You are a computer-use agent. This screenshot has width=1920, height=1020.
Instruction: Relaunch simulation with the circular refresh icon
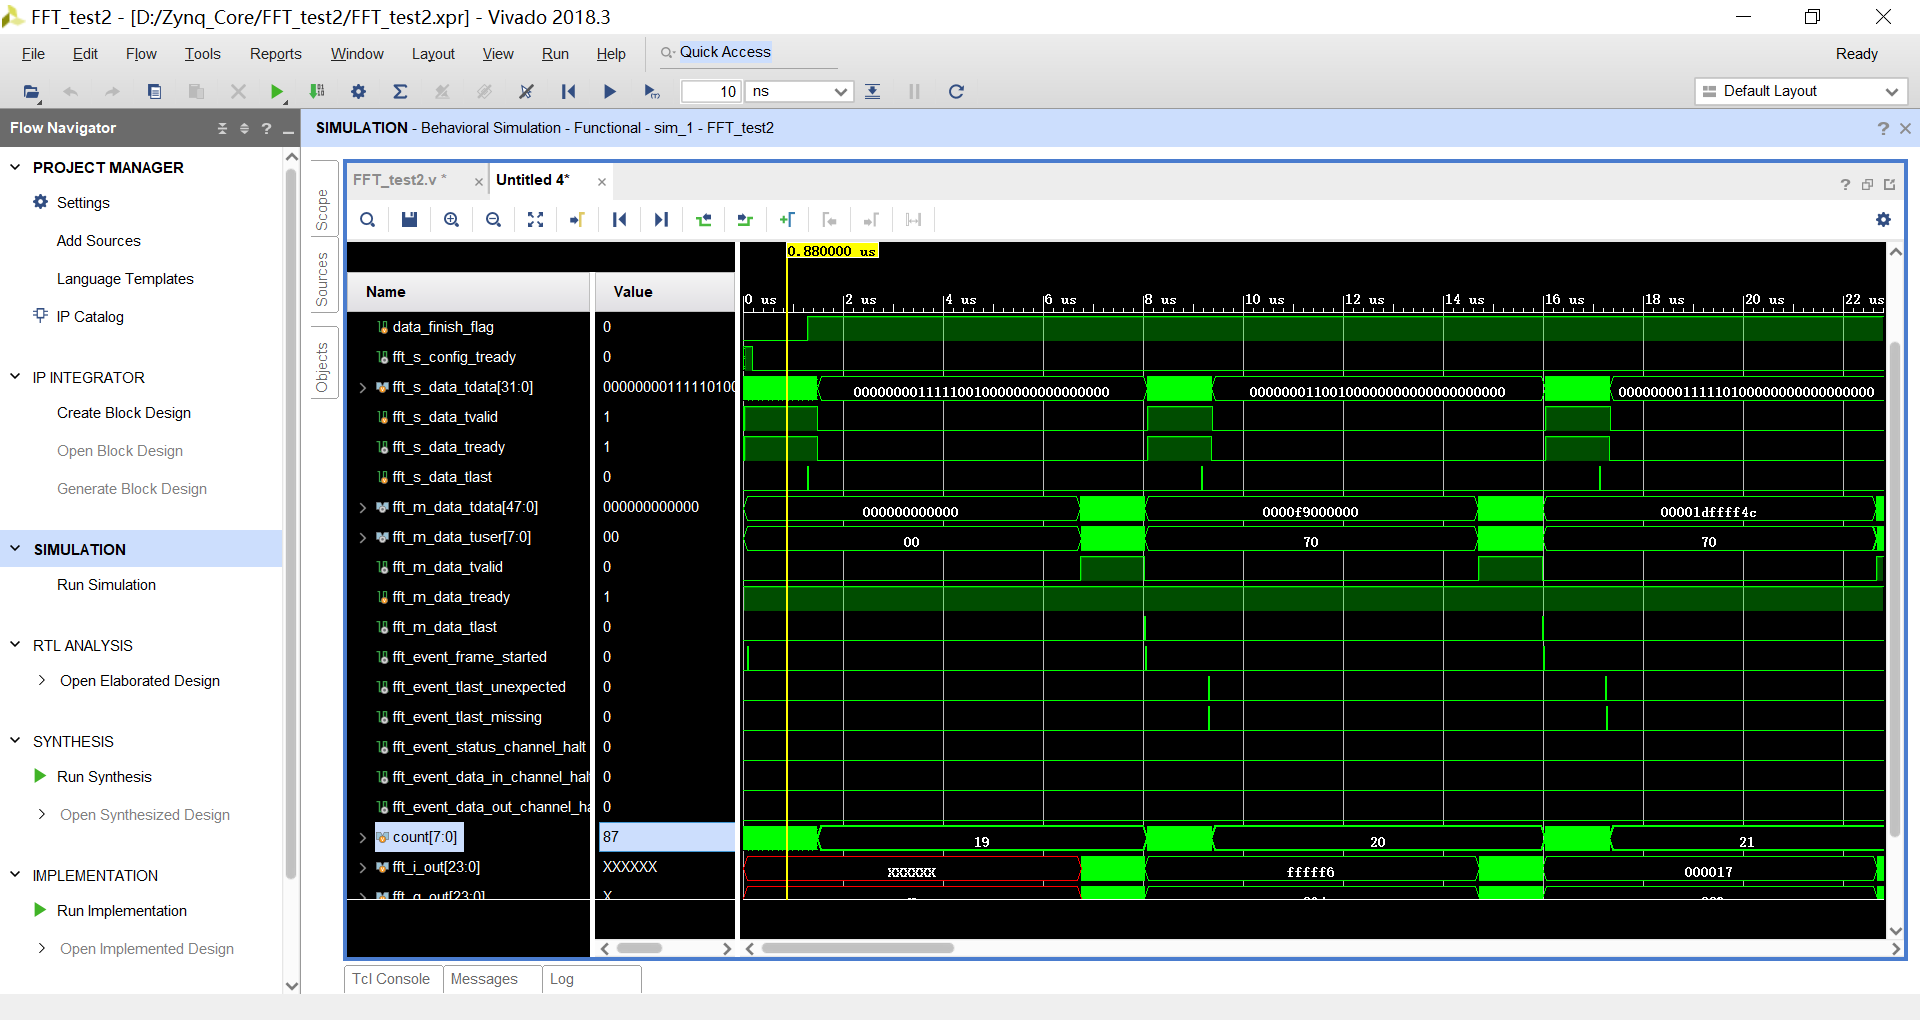955,91
